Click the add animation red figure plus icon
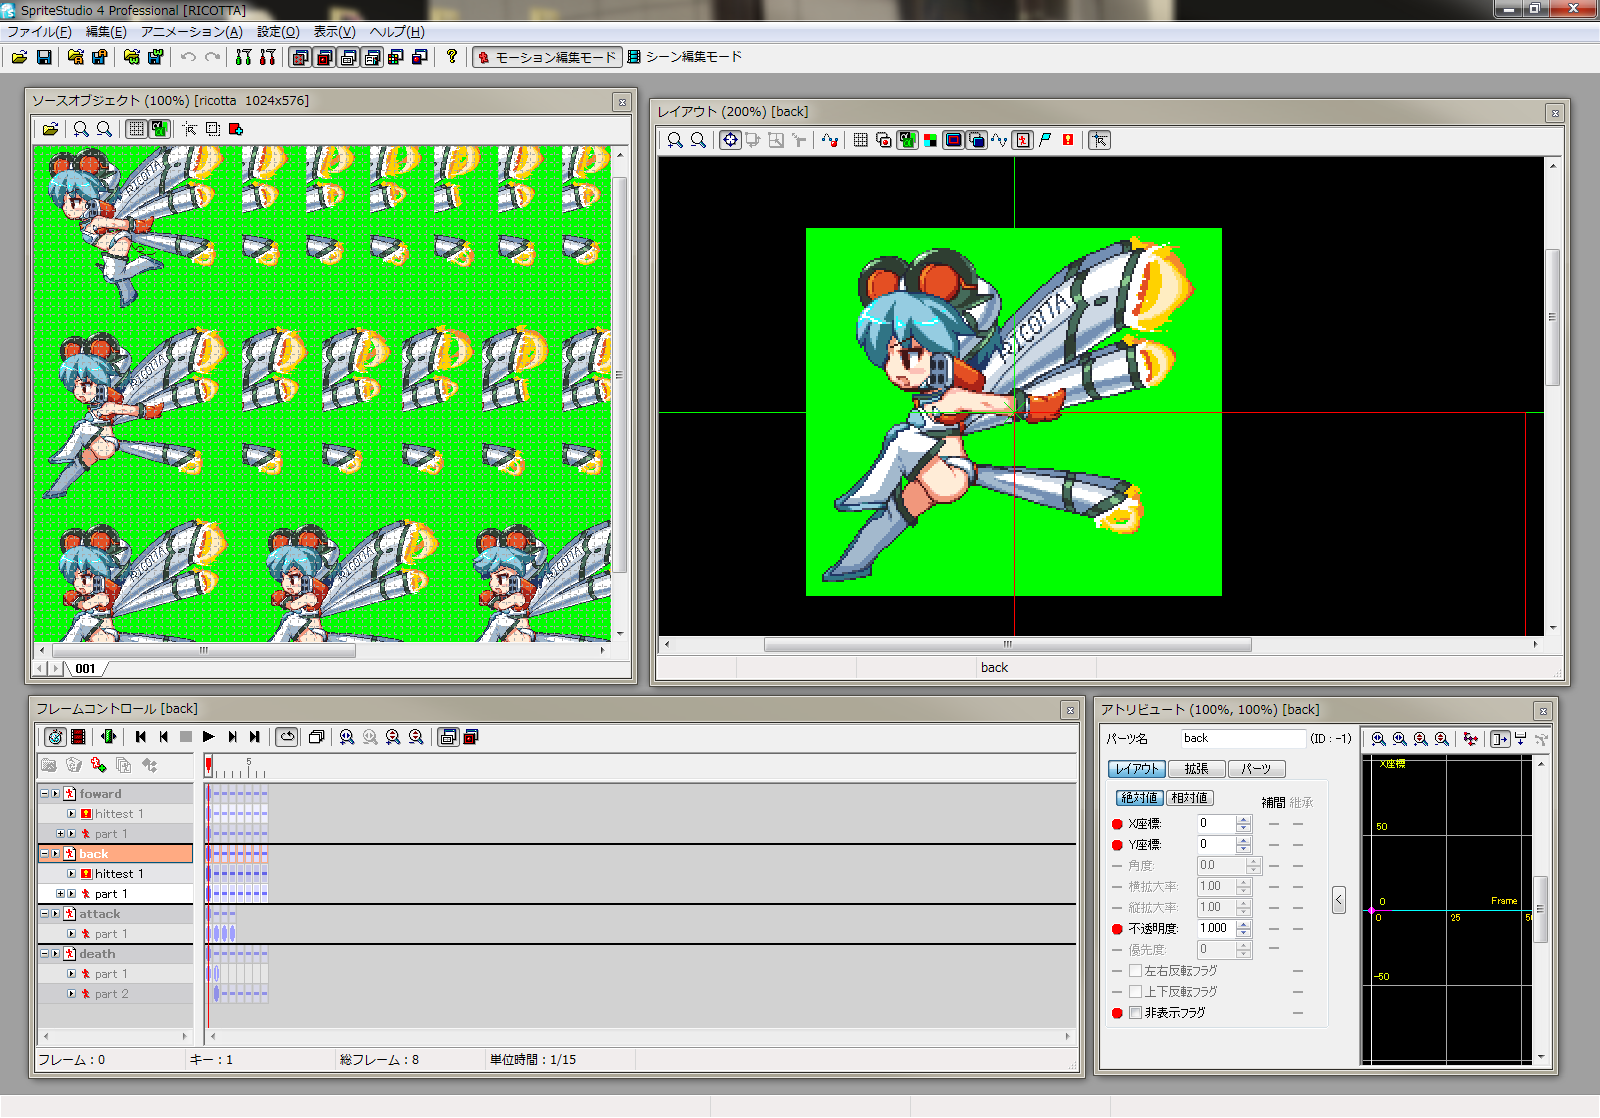Image resolution: width=1600 pixels, height=1118 pixels. coord(98,765)
